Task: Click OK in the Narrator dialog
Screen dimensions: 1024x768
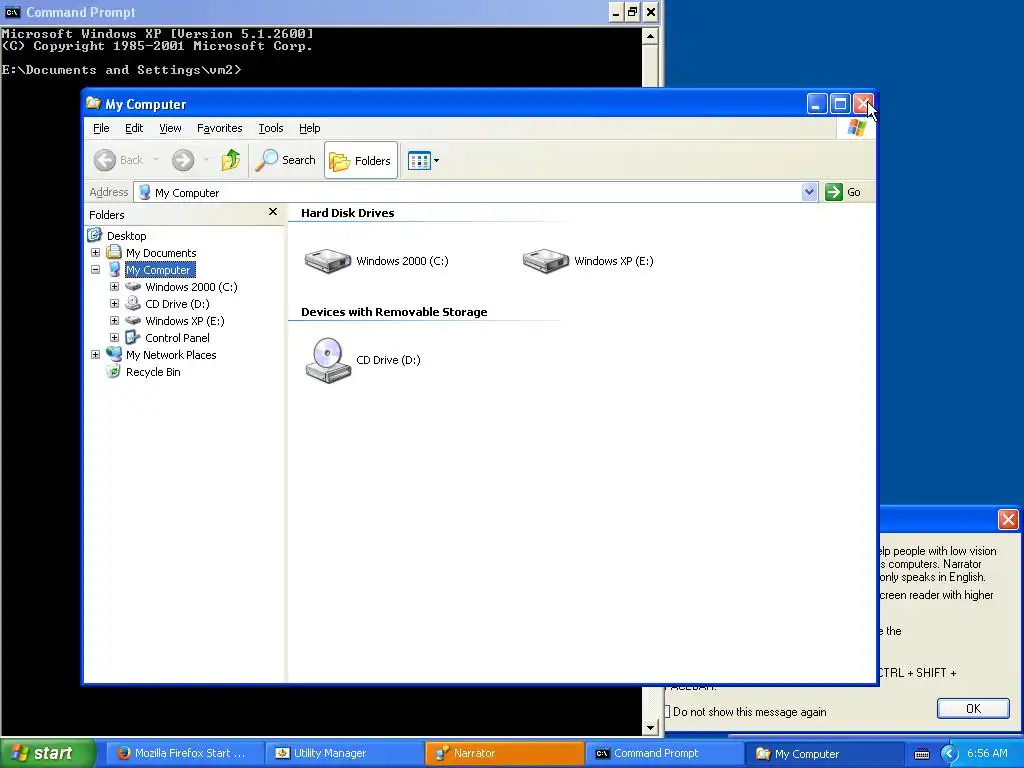Action: point(973,709)
